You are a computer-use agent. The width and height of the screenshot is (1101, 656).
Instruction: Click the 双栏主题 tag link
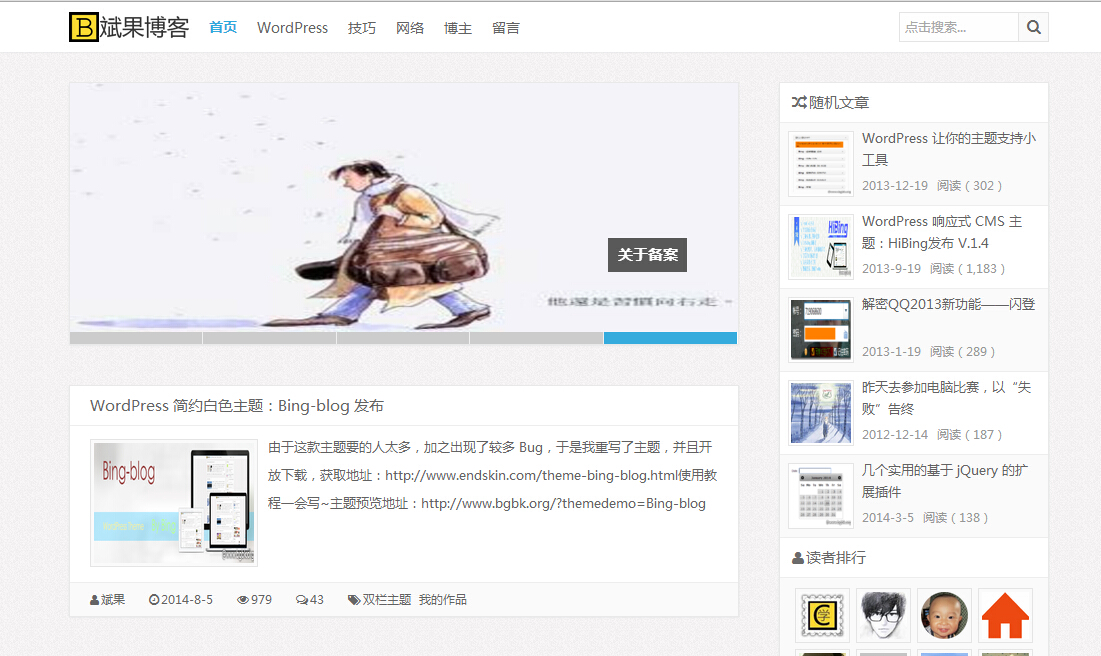(387, 600)
